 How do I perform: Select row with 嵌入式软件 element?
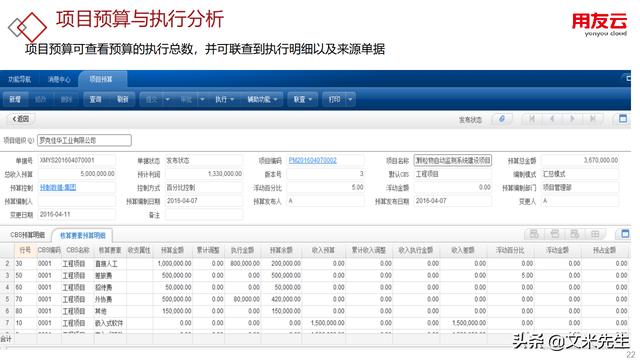pos(314,323)
